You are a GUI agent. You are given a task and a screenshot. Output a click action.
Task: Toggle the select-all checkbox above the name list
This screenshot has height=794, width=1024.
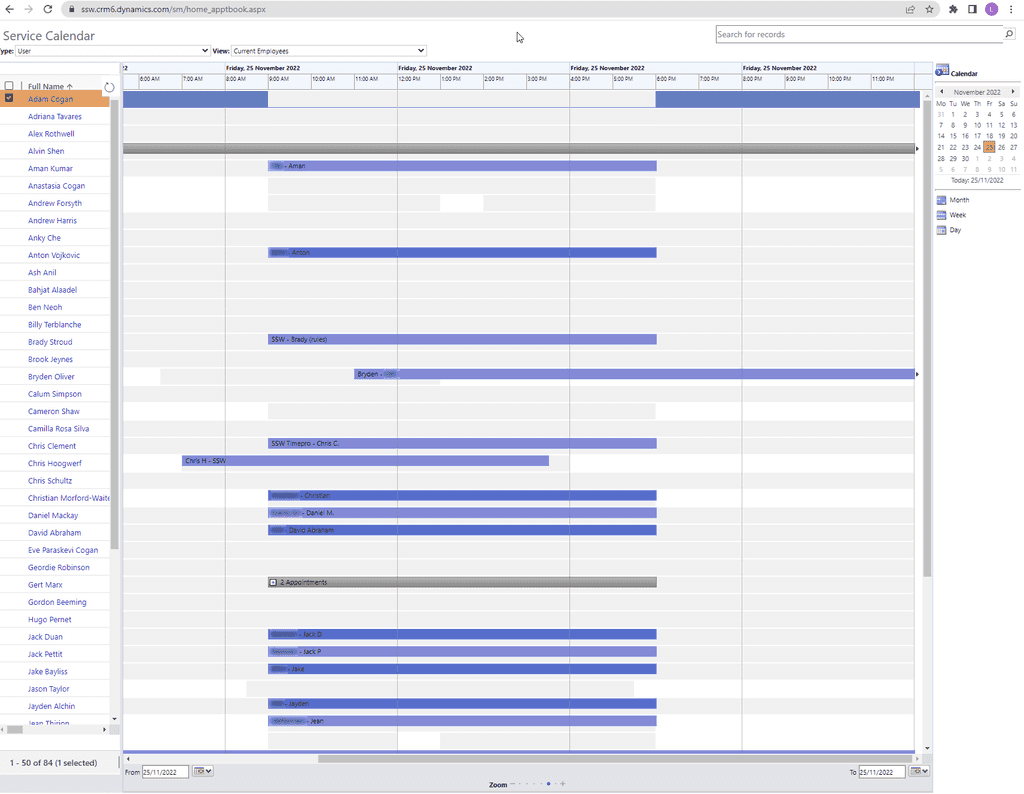pos(9,86)
